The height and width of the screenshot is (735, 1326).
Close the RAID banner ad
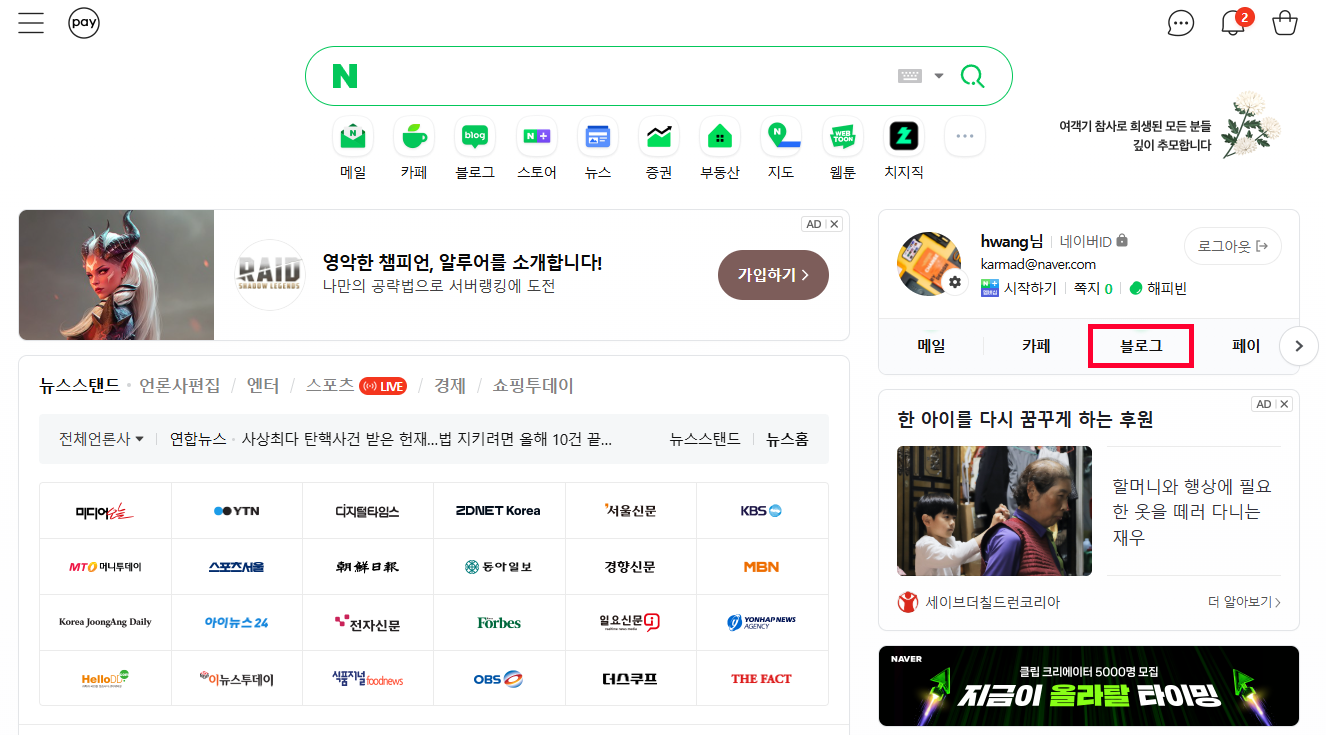point(835,224)
